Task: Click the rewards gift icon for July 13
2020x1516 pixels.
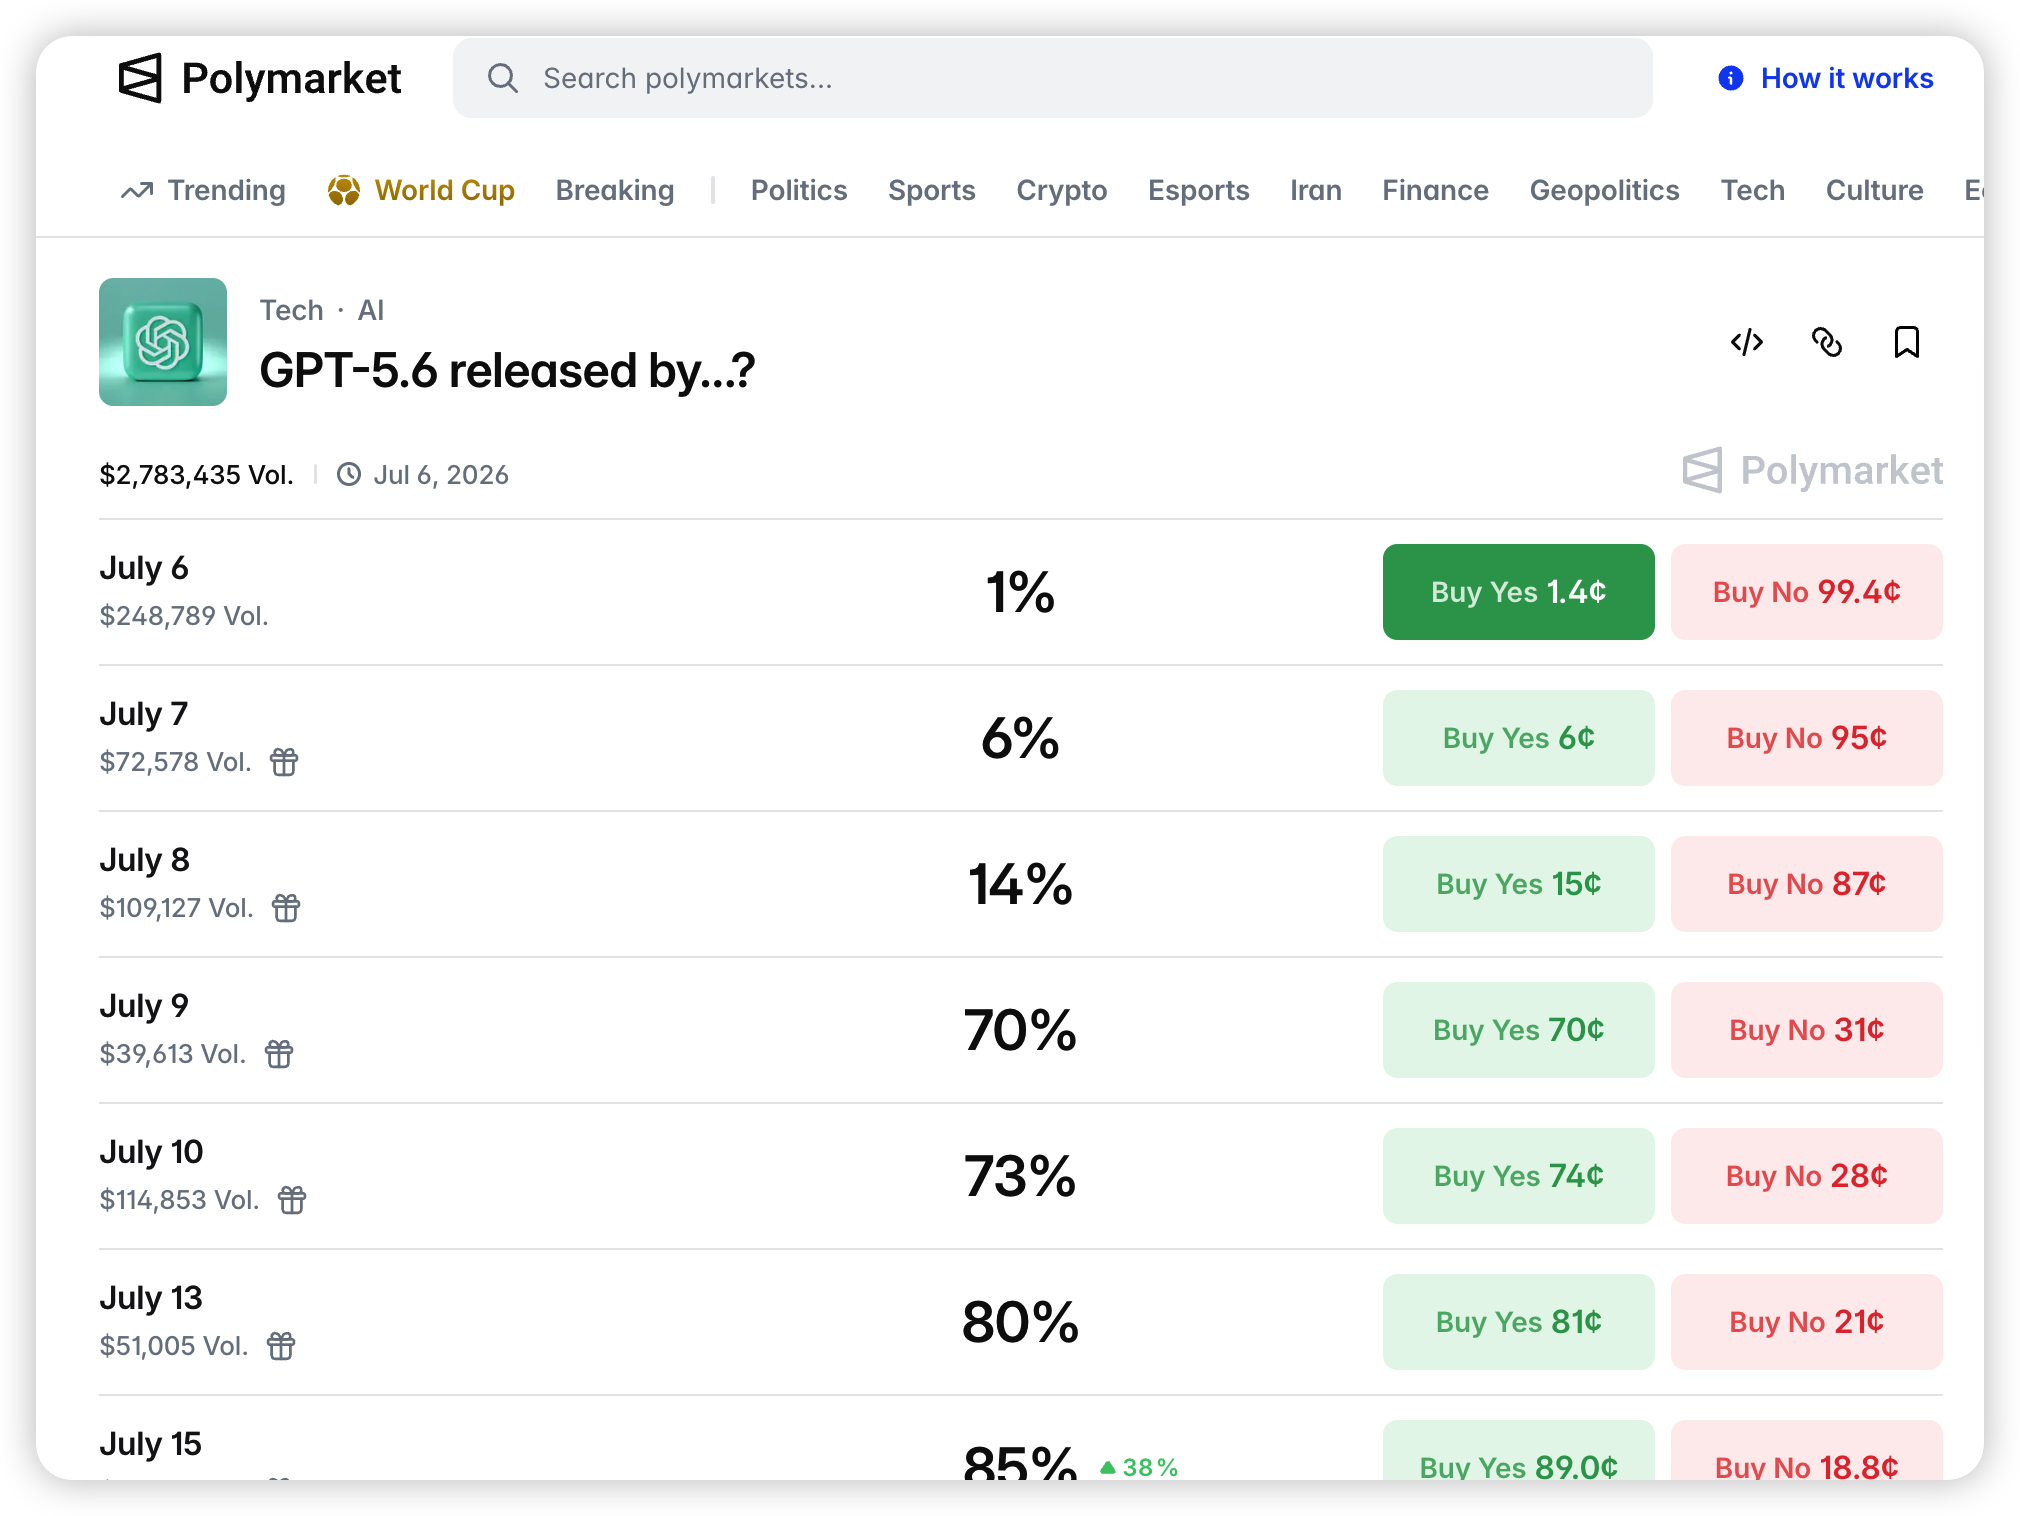Action: [x=281, y=1346]
